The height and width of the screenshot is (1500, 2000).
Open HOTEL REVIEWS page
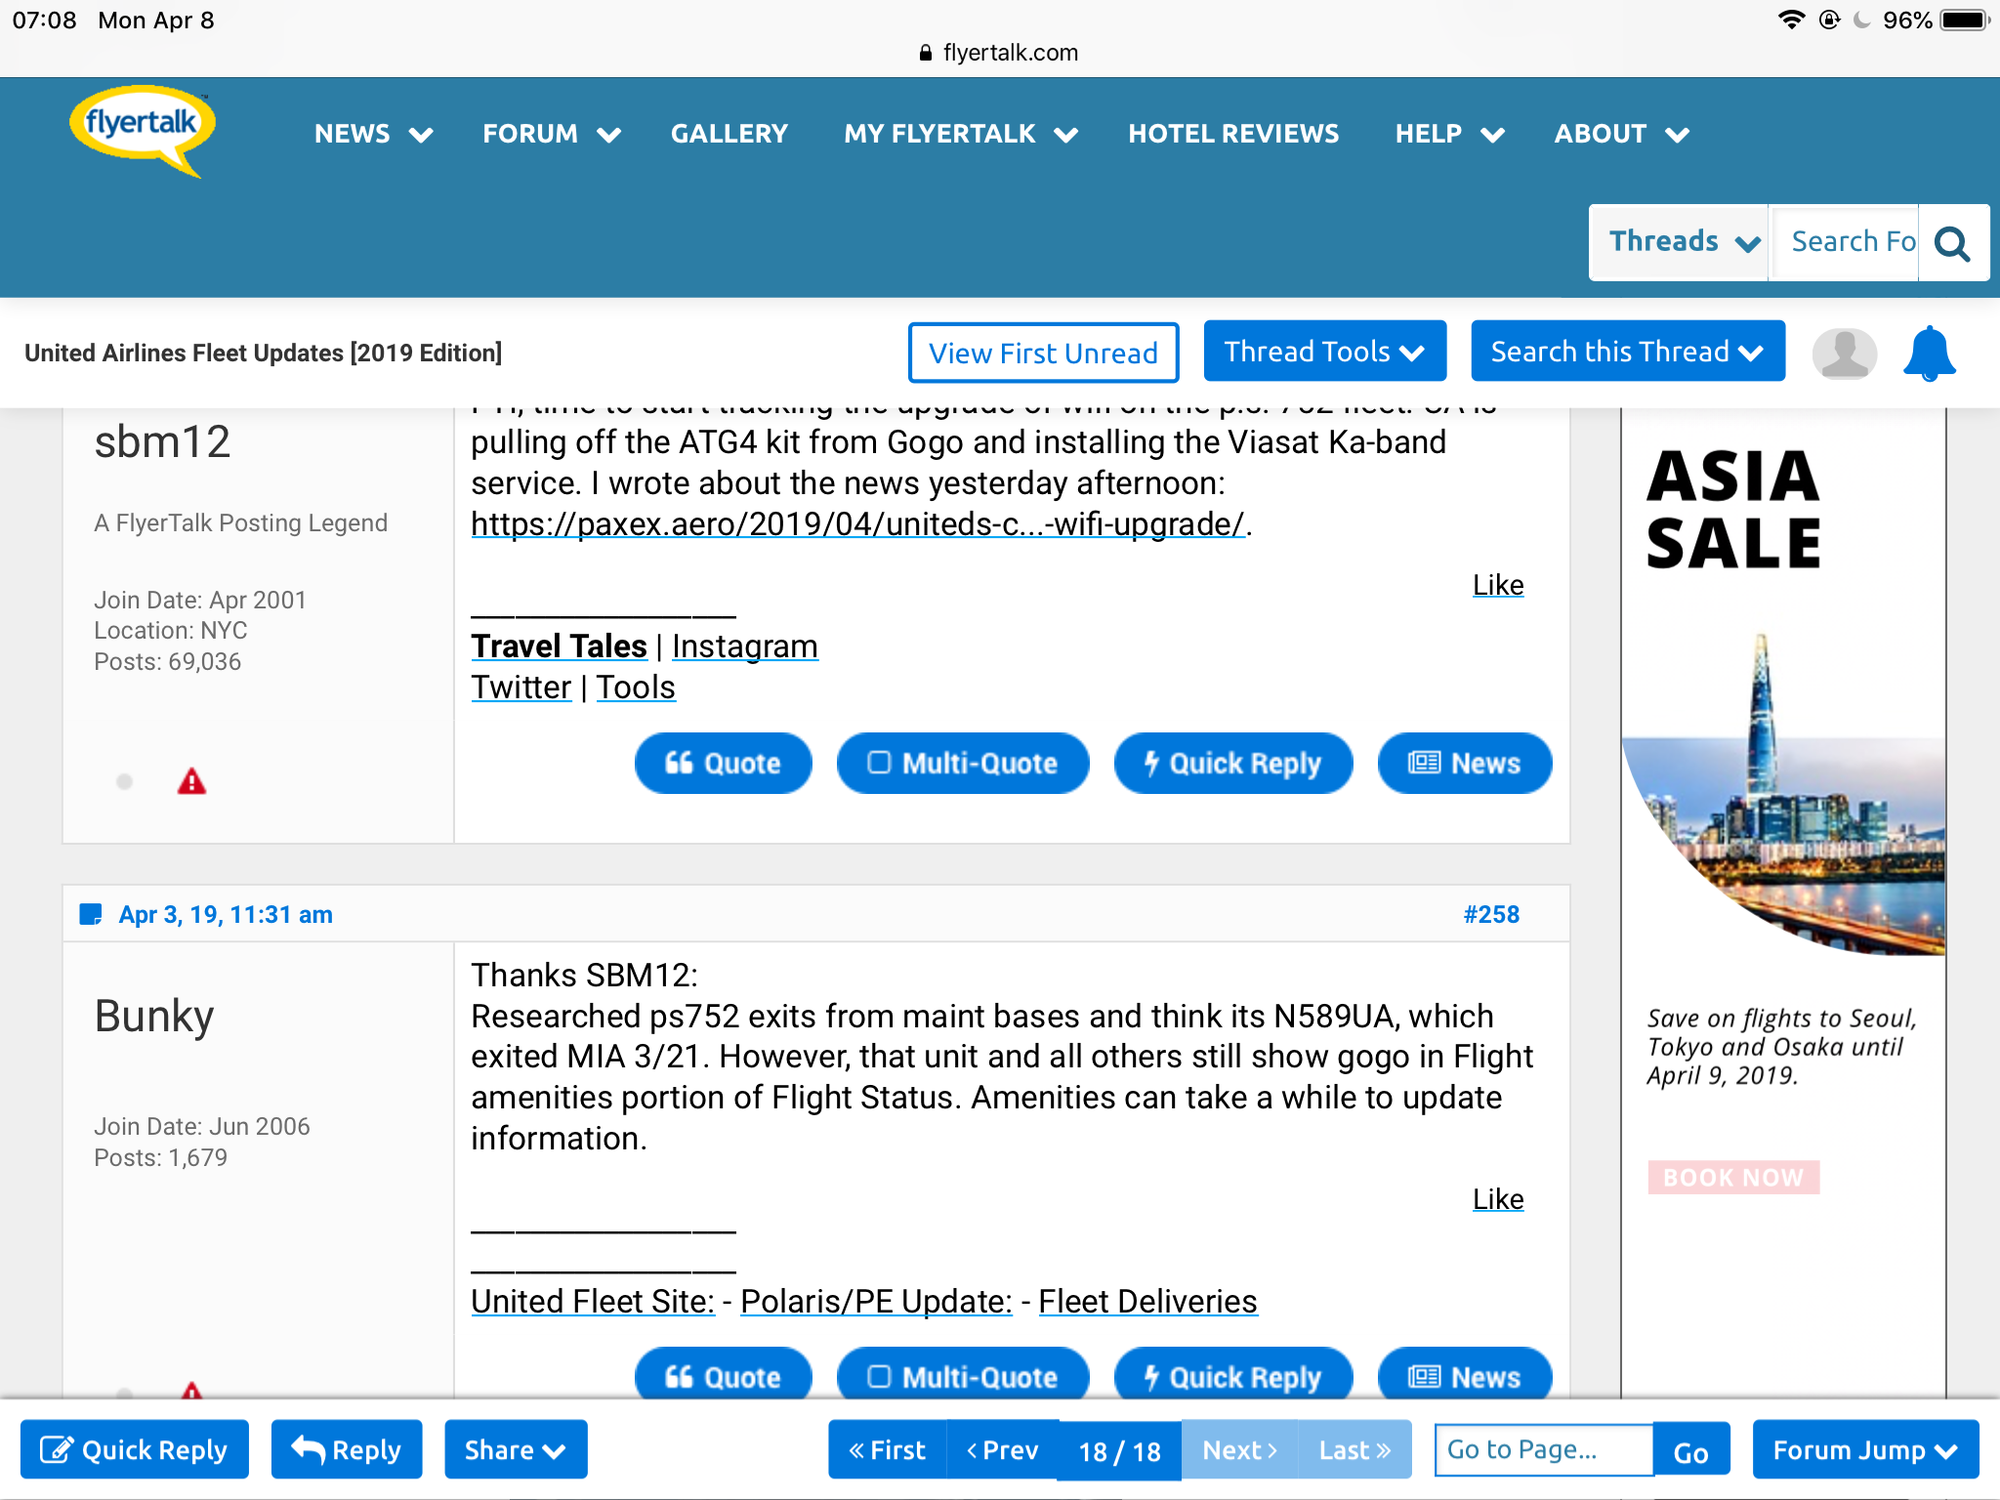[1233, 134]
